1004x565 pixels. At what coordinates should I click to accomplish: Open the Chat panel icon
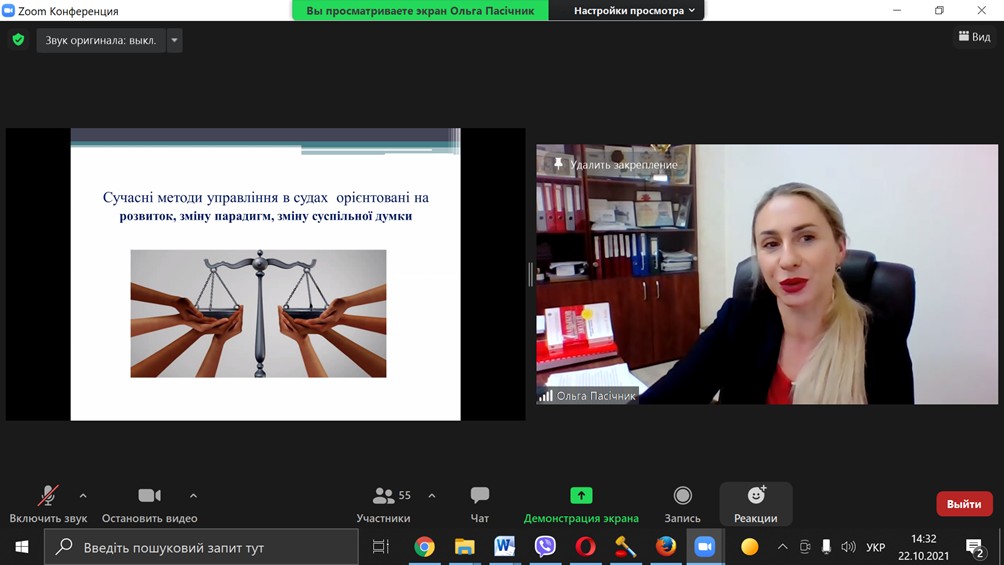click(x=479, y=496)
